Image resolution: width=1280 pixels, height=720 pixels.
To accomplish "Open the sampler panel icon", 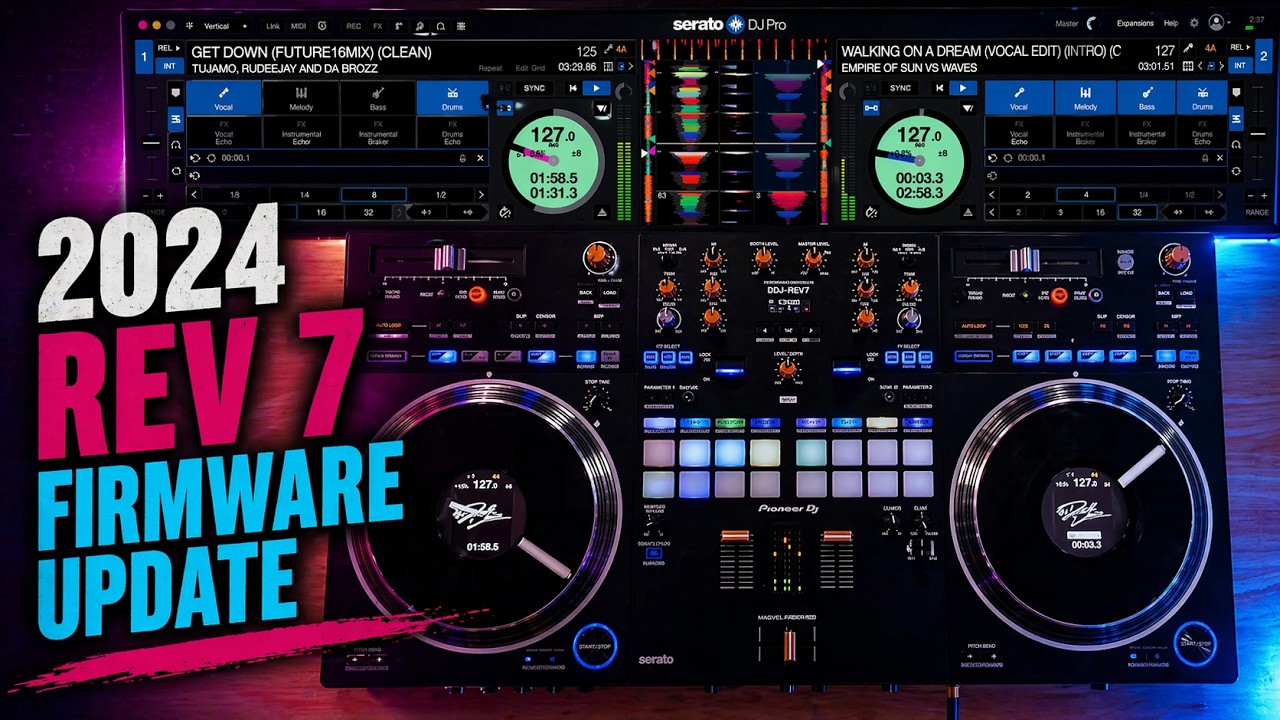I will pyautogui.click(x=399, y=25).
